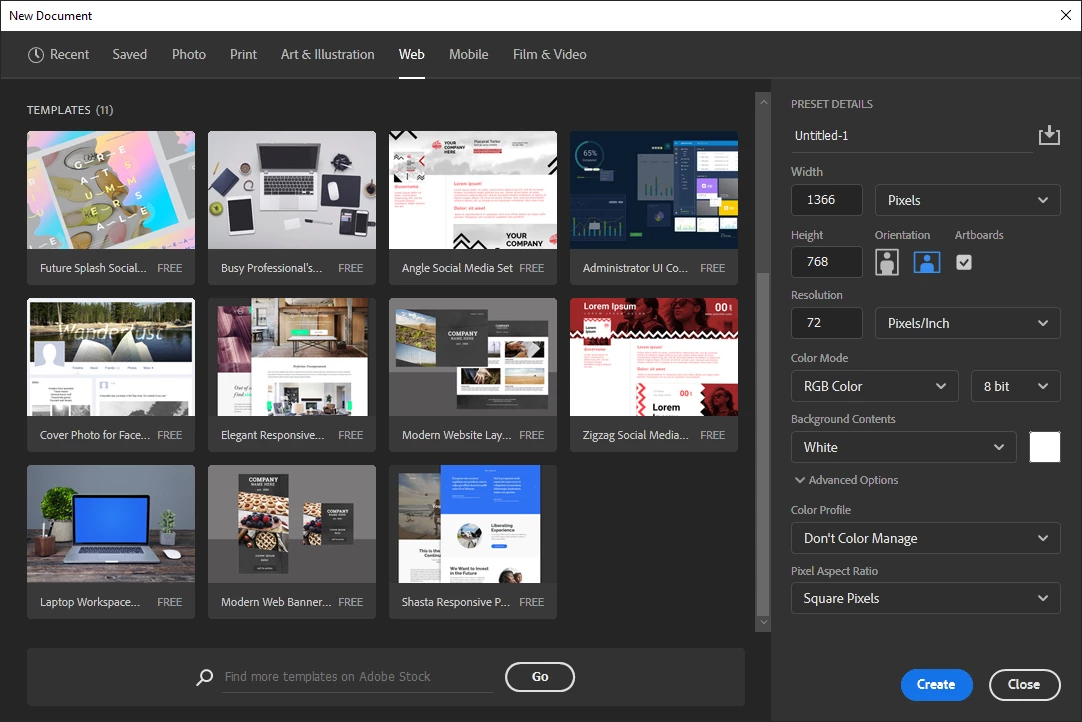Switch to the Saved tab
Image resolution: width=1082 pixels, height=722 pixels.
click(x=130, y=55)
